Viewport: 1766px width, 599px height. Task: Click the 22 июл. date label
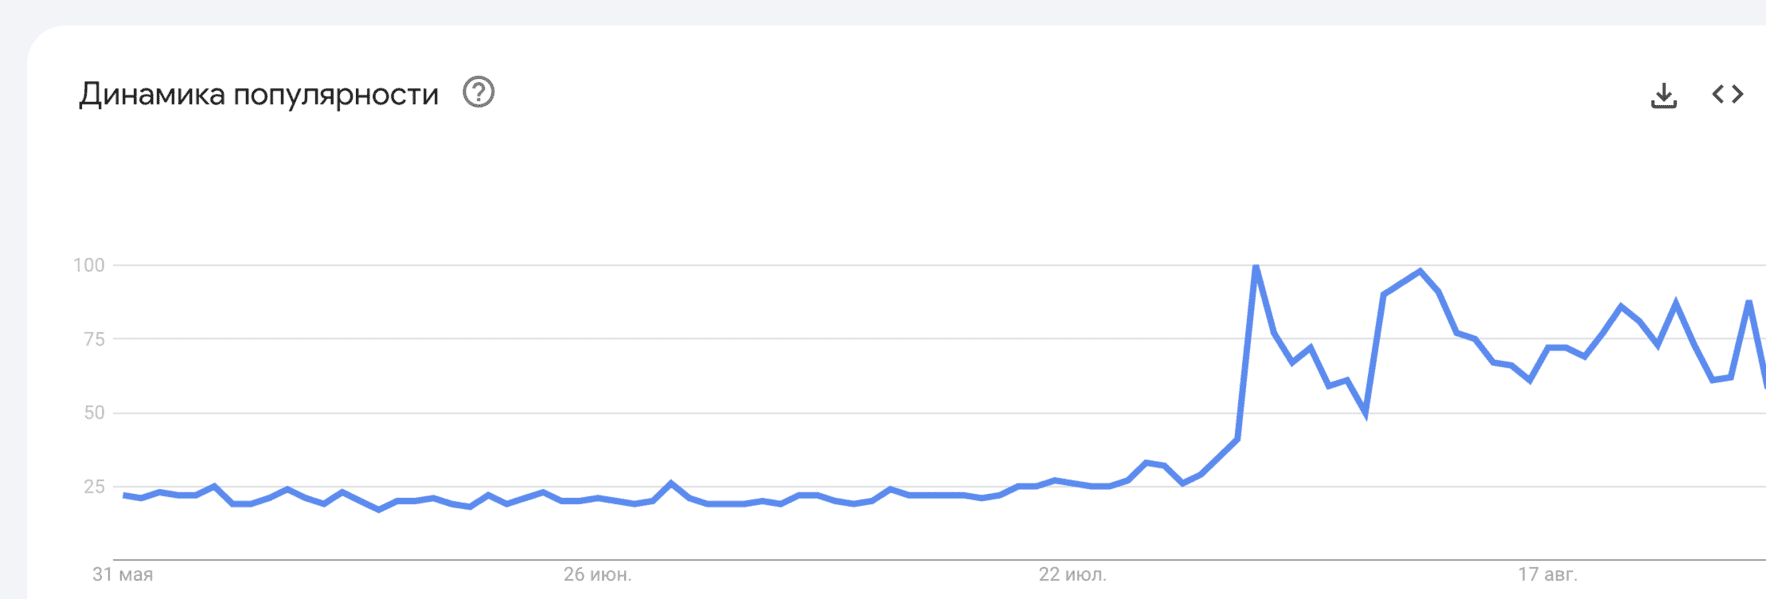1073,575
